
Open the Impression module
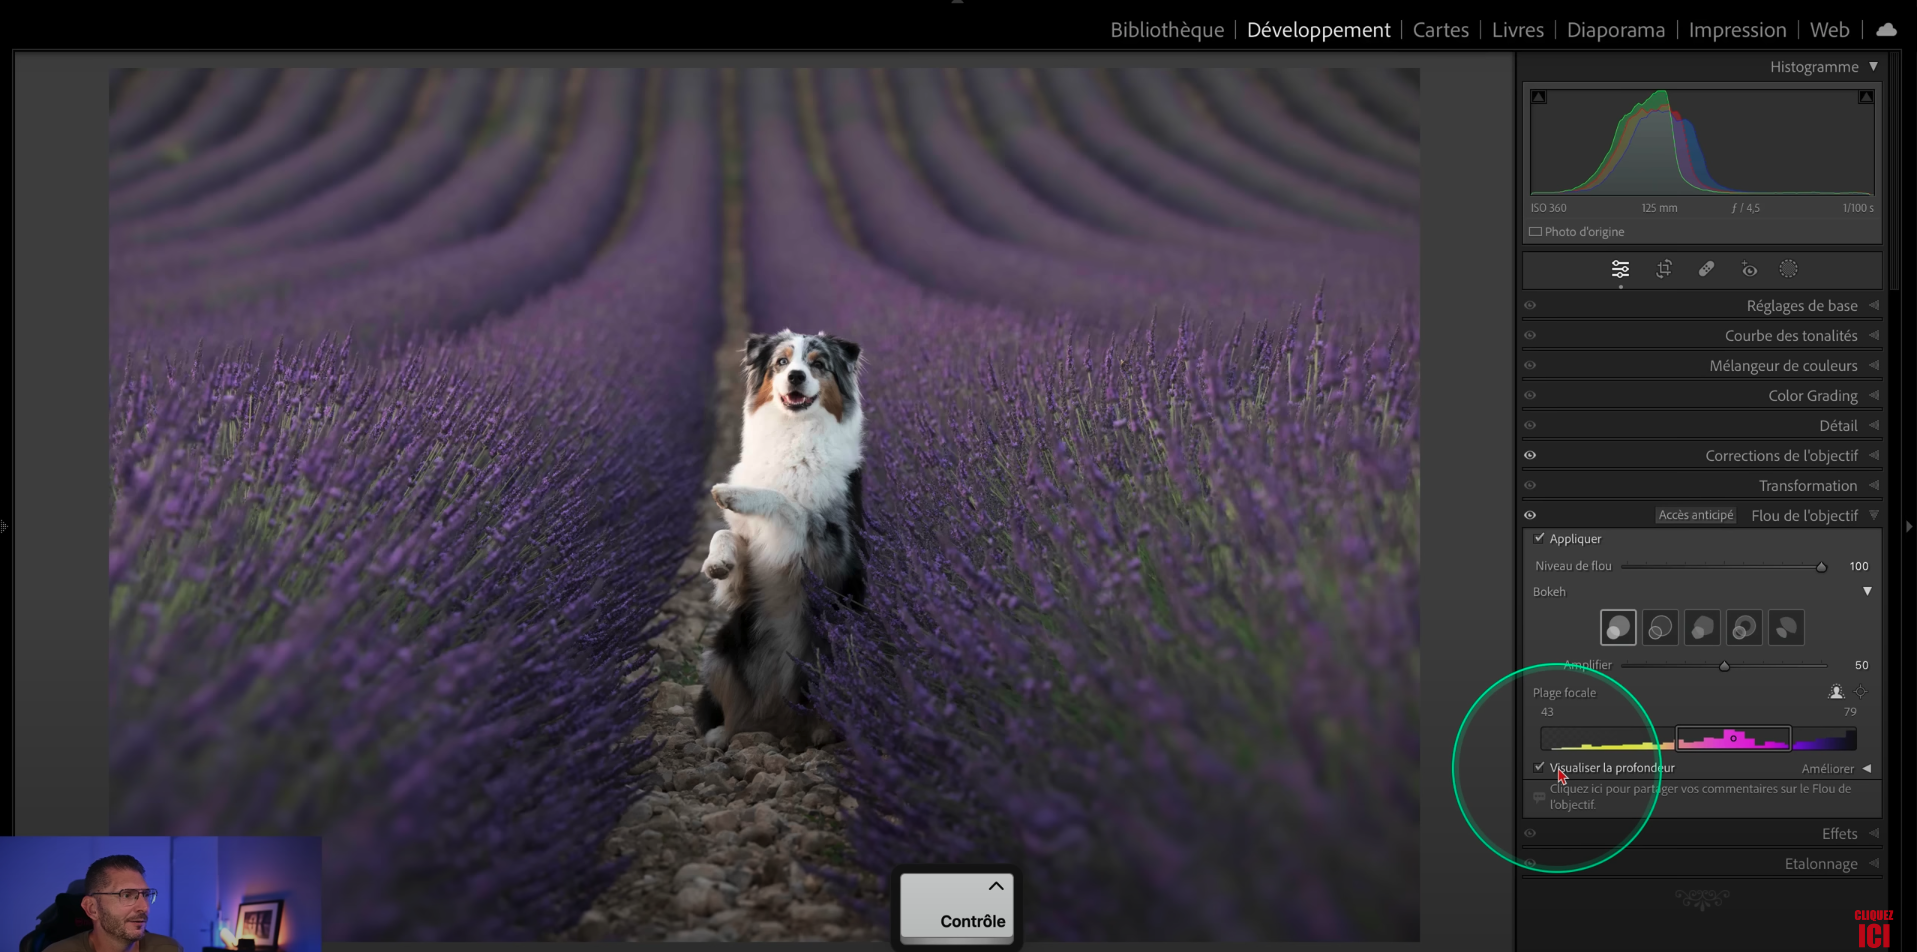pyautogui.click(x=1737, y=30)
